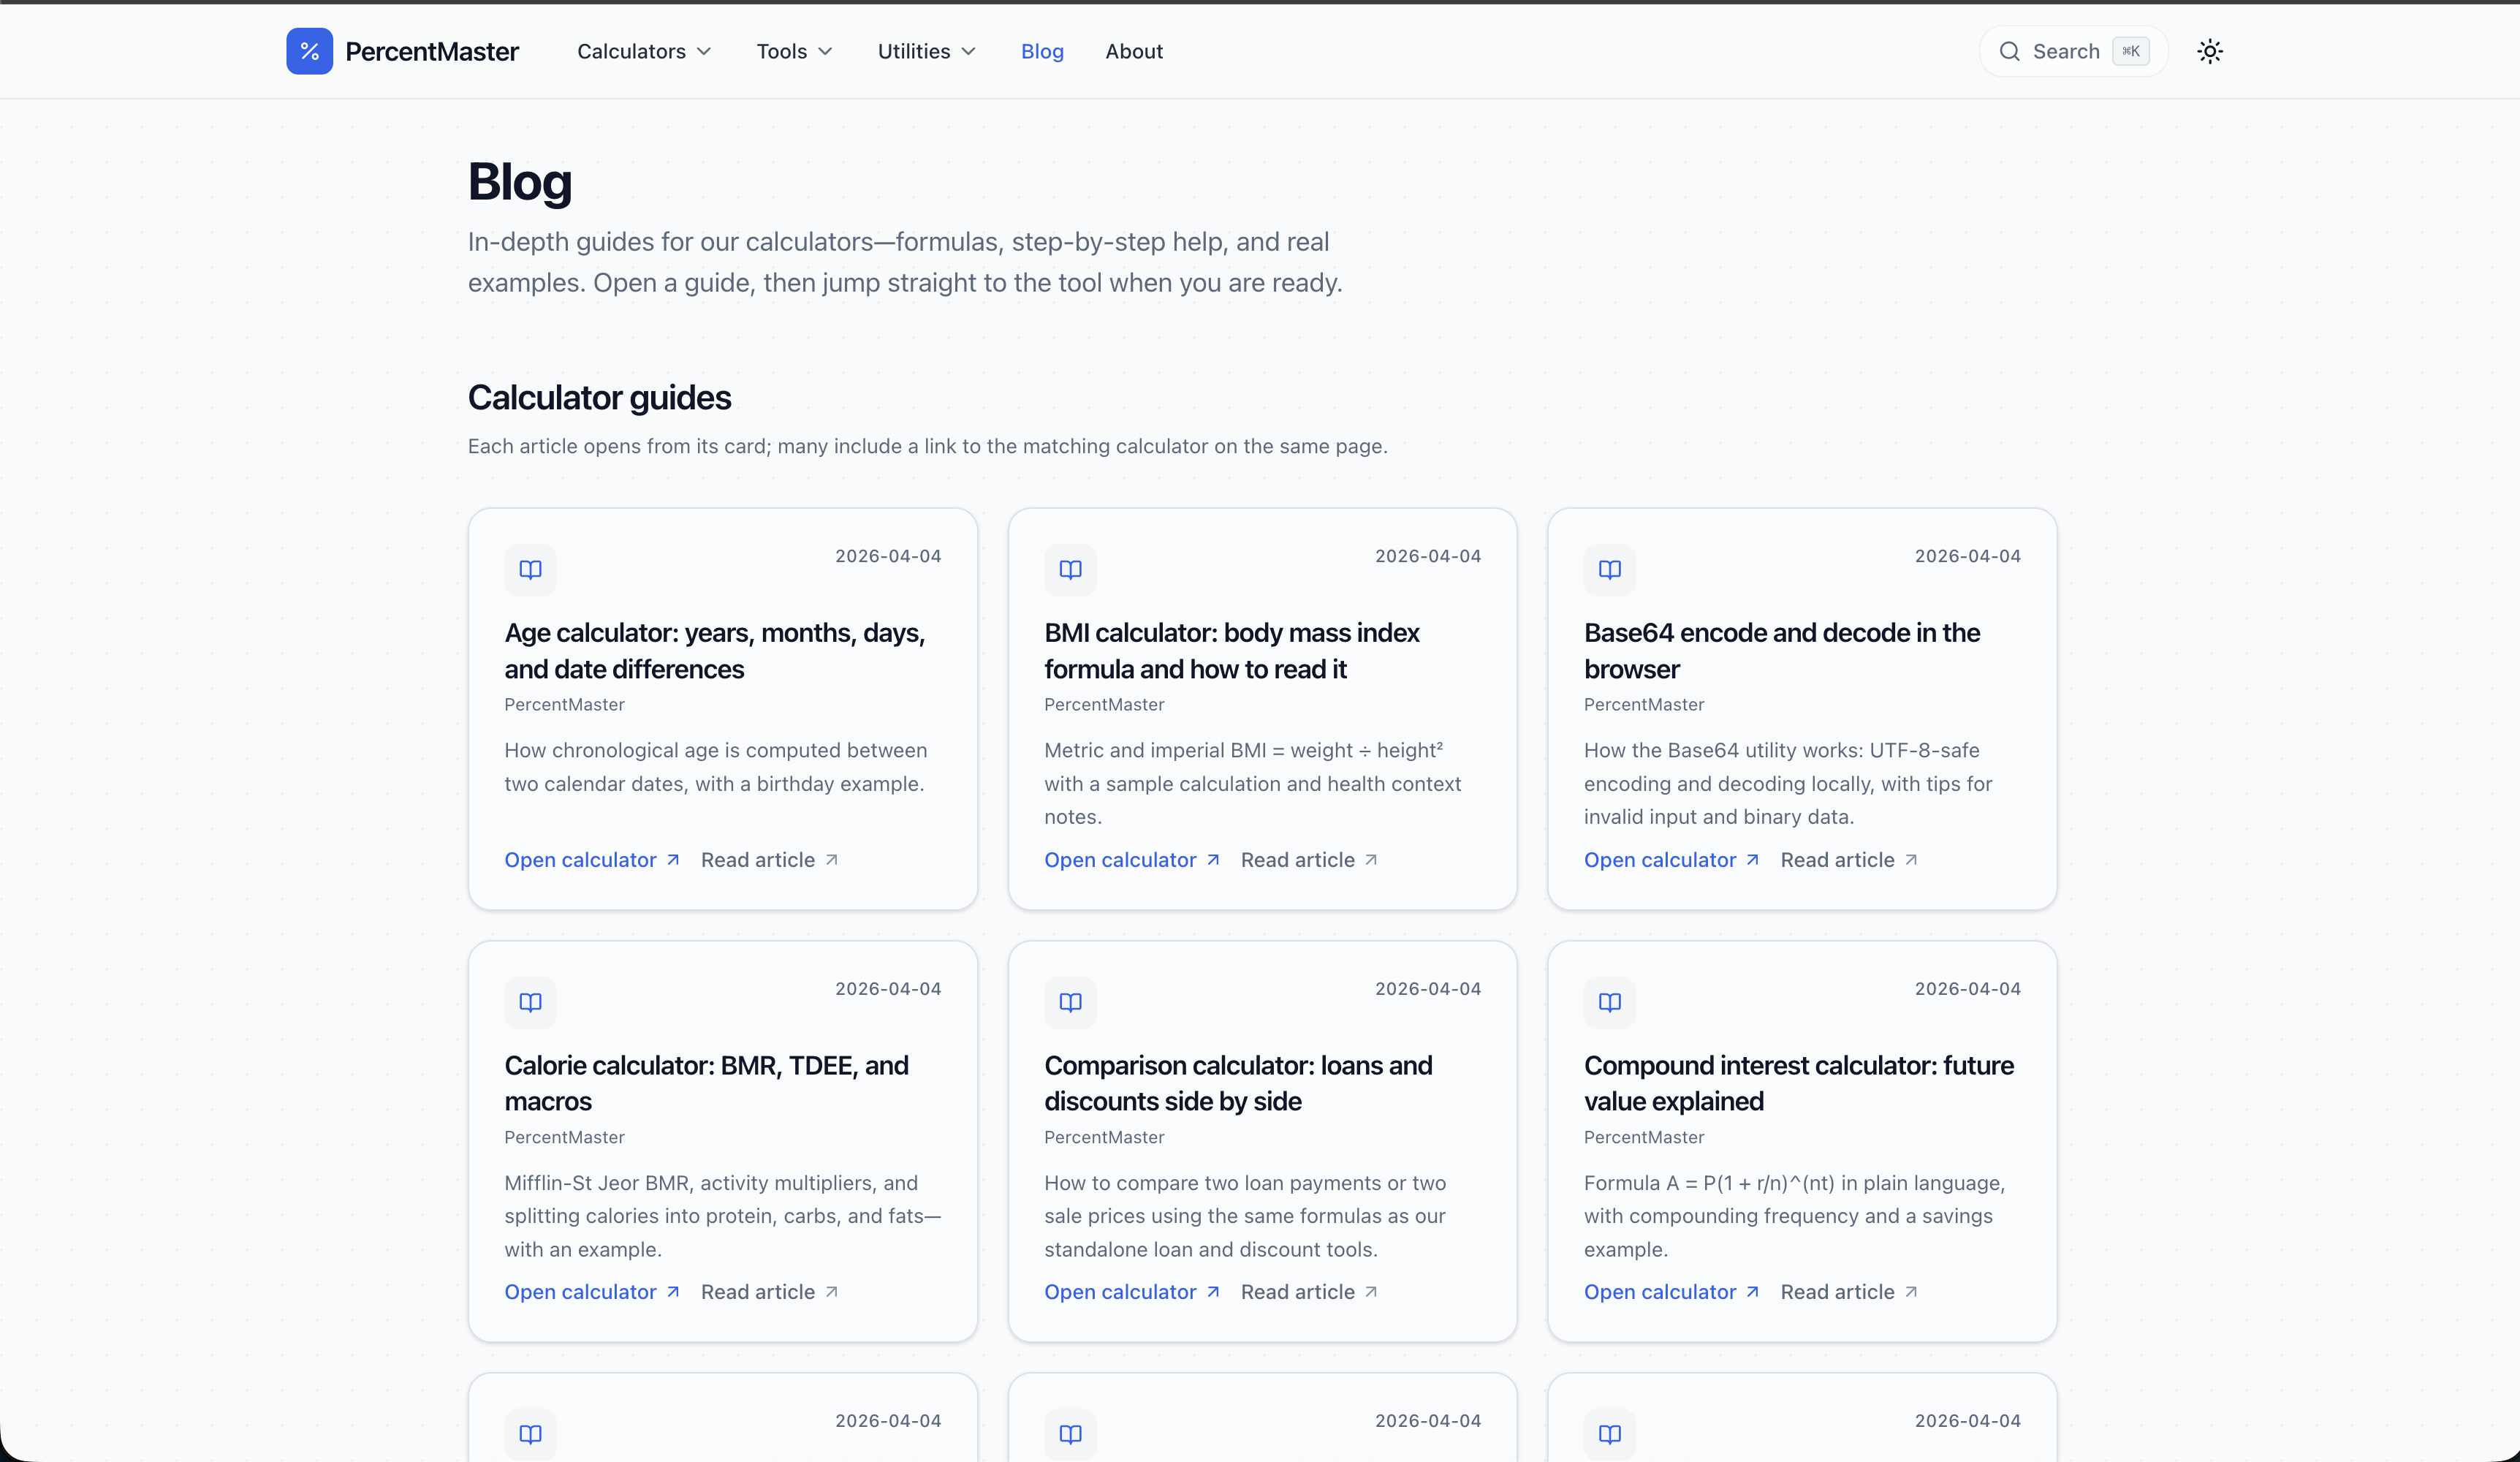The width and height of the screenshot is (2520, 1462).
Task: Click the PercentMaster percent logo icon
Action: click(x=309, y=51)
